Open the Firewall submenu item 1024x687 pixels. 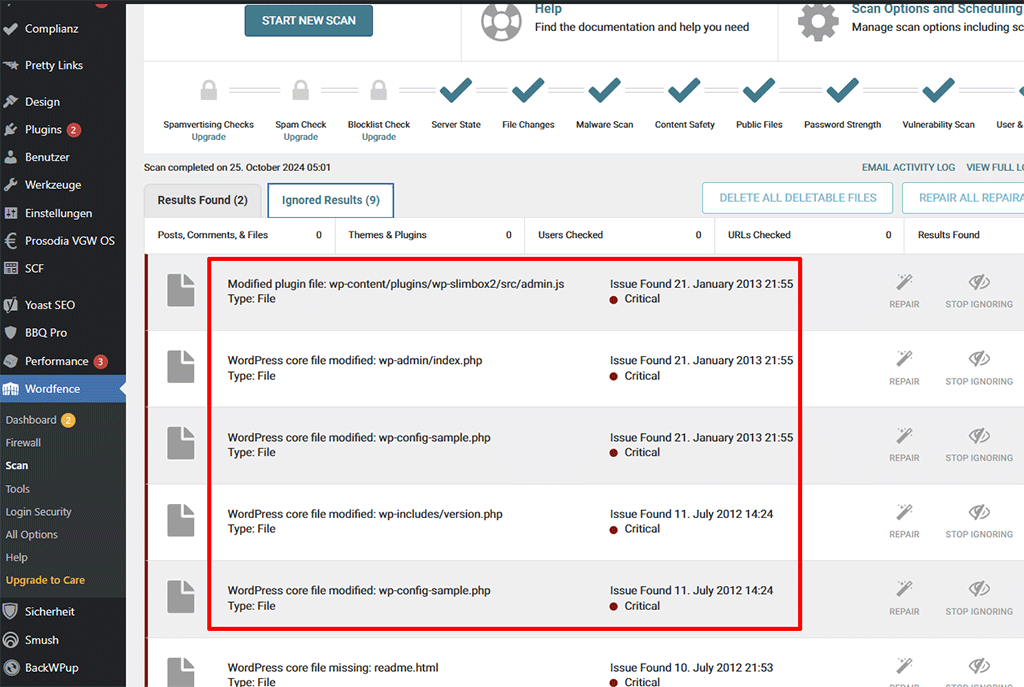click(x=23, y=443)
